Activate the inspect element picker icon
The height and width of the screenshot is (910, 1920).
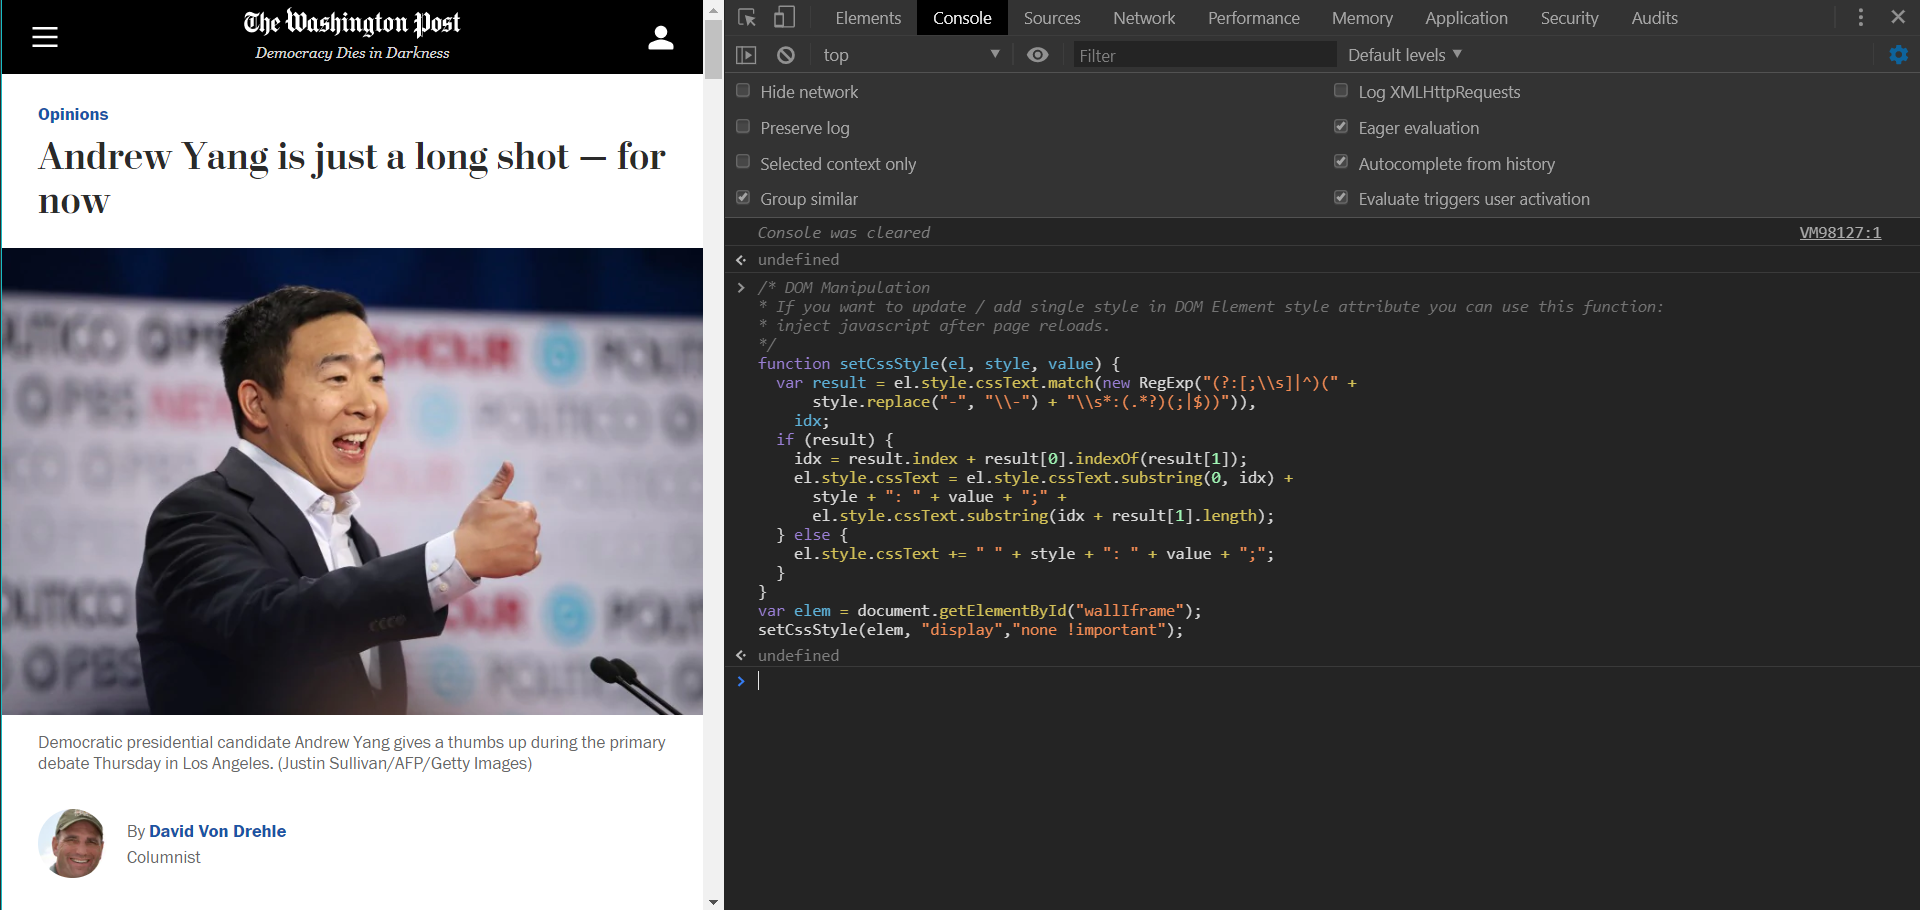[x=747, y=18]
